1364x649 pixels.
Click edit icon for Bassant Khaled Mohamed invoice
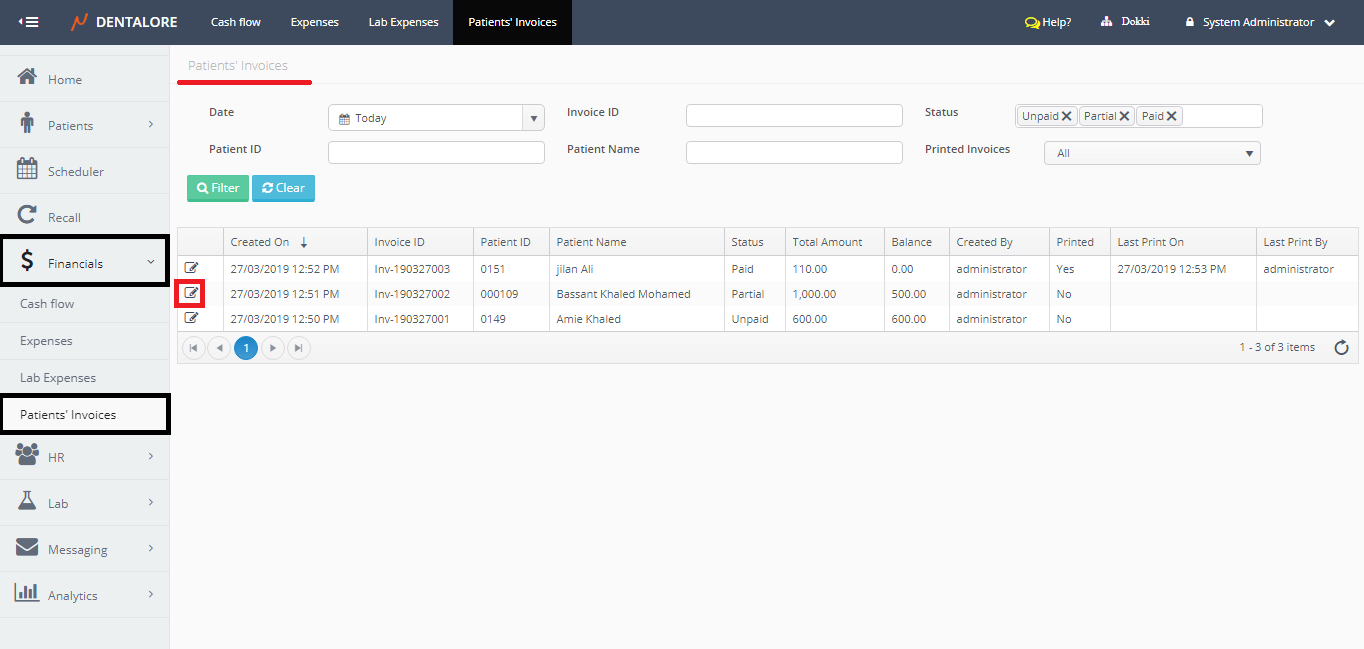(x=191, y=293)
